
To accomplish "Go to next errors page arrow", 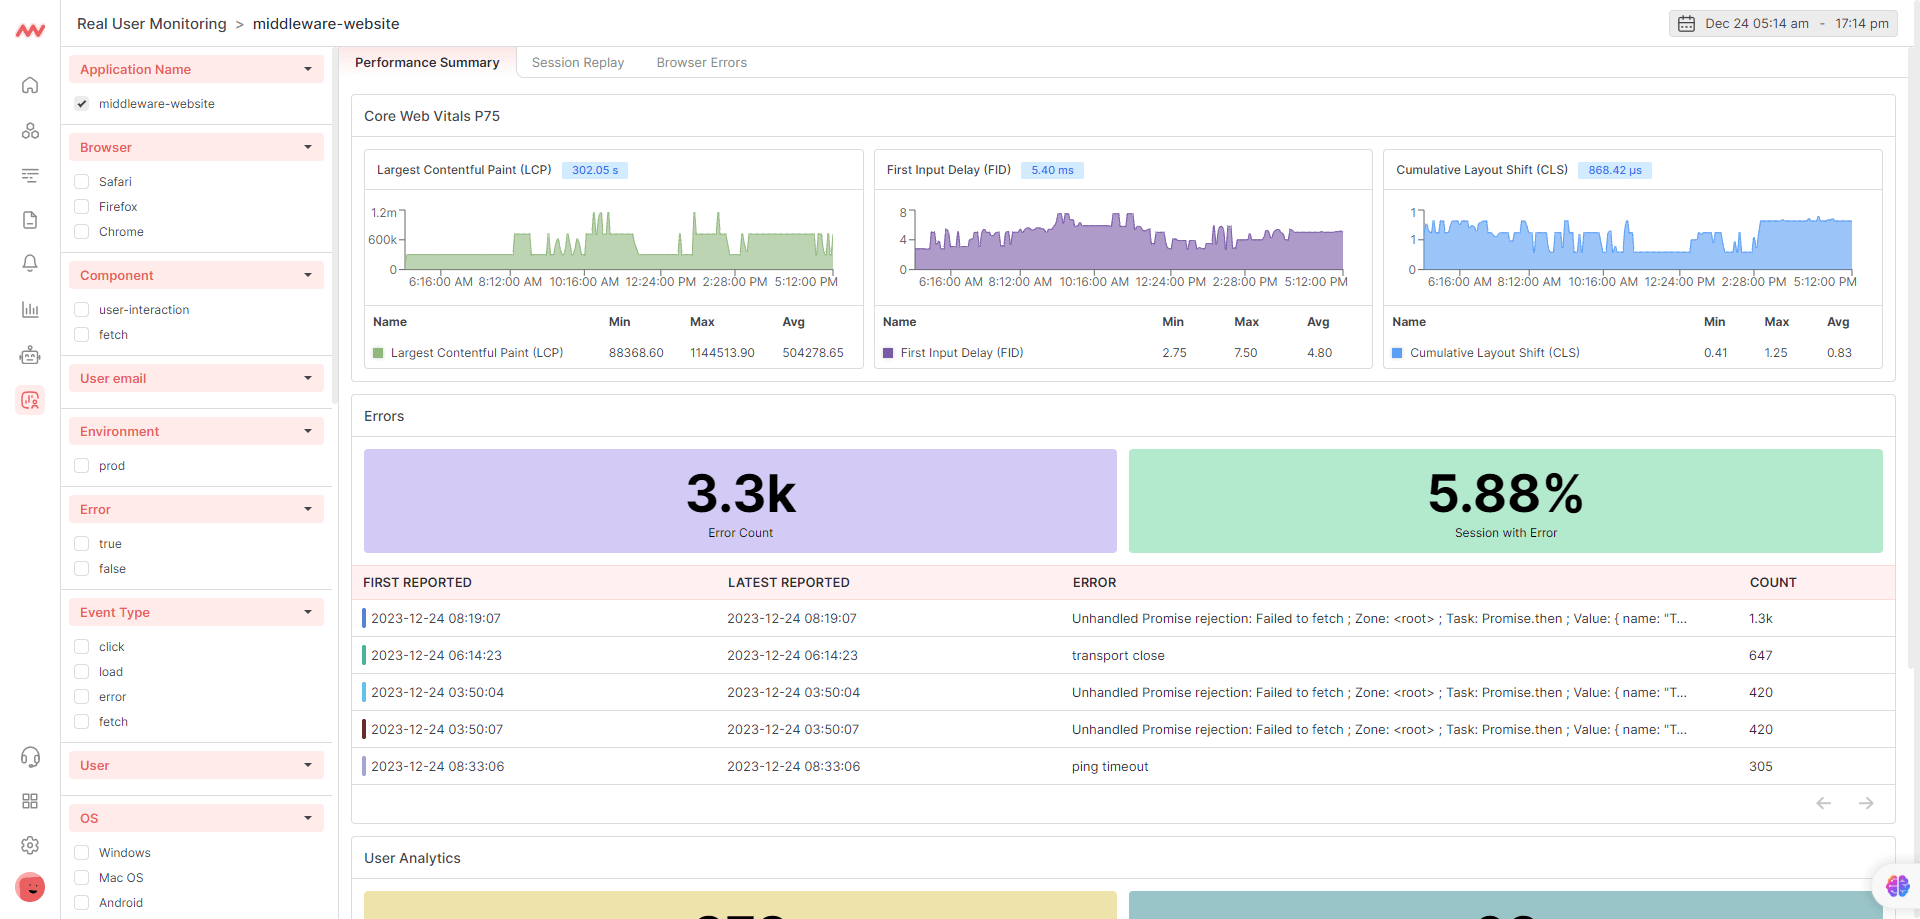I will (x=1866, y=803).
